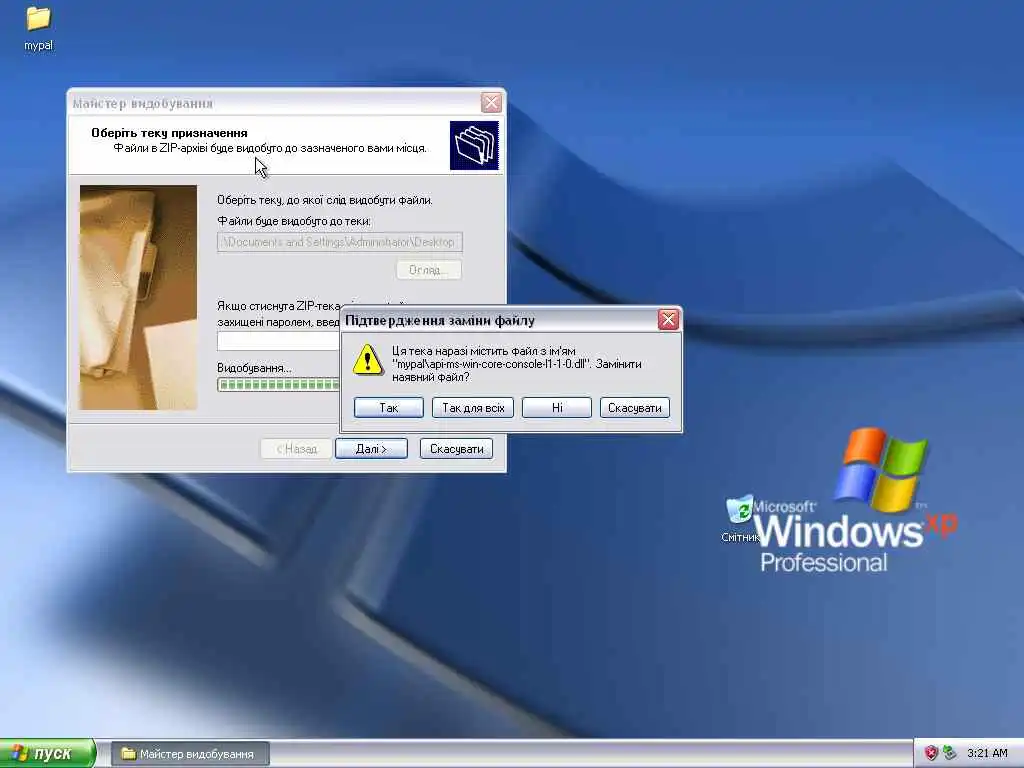
Task: Click Скасувати in the replace confirmation dialog
Action: pyautogui.click(x=635, y=408)
